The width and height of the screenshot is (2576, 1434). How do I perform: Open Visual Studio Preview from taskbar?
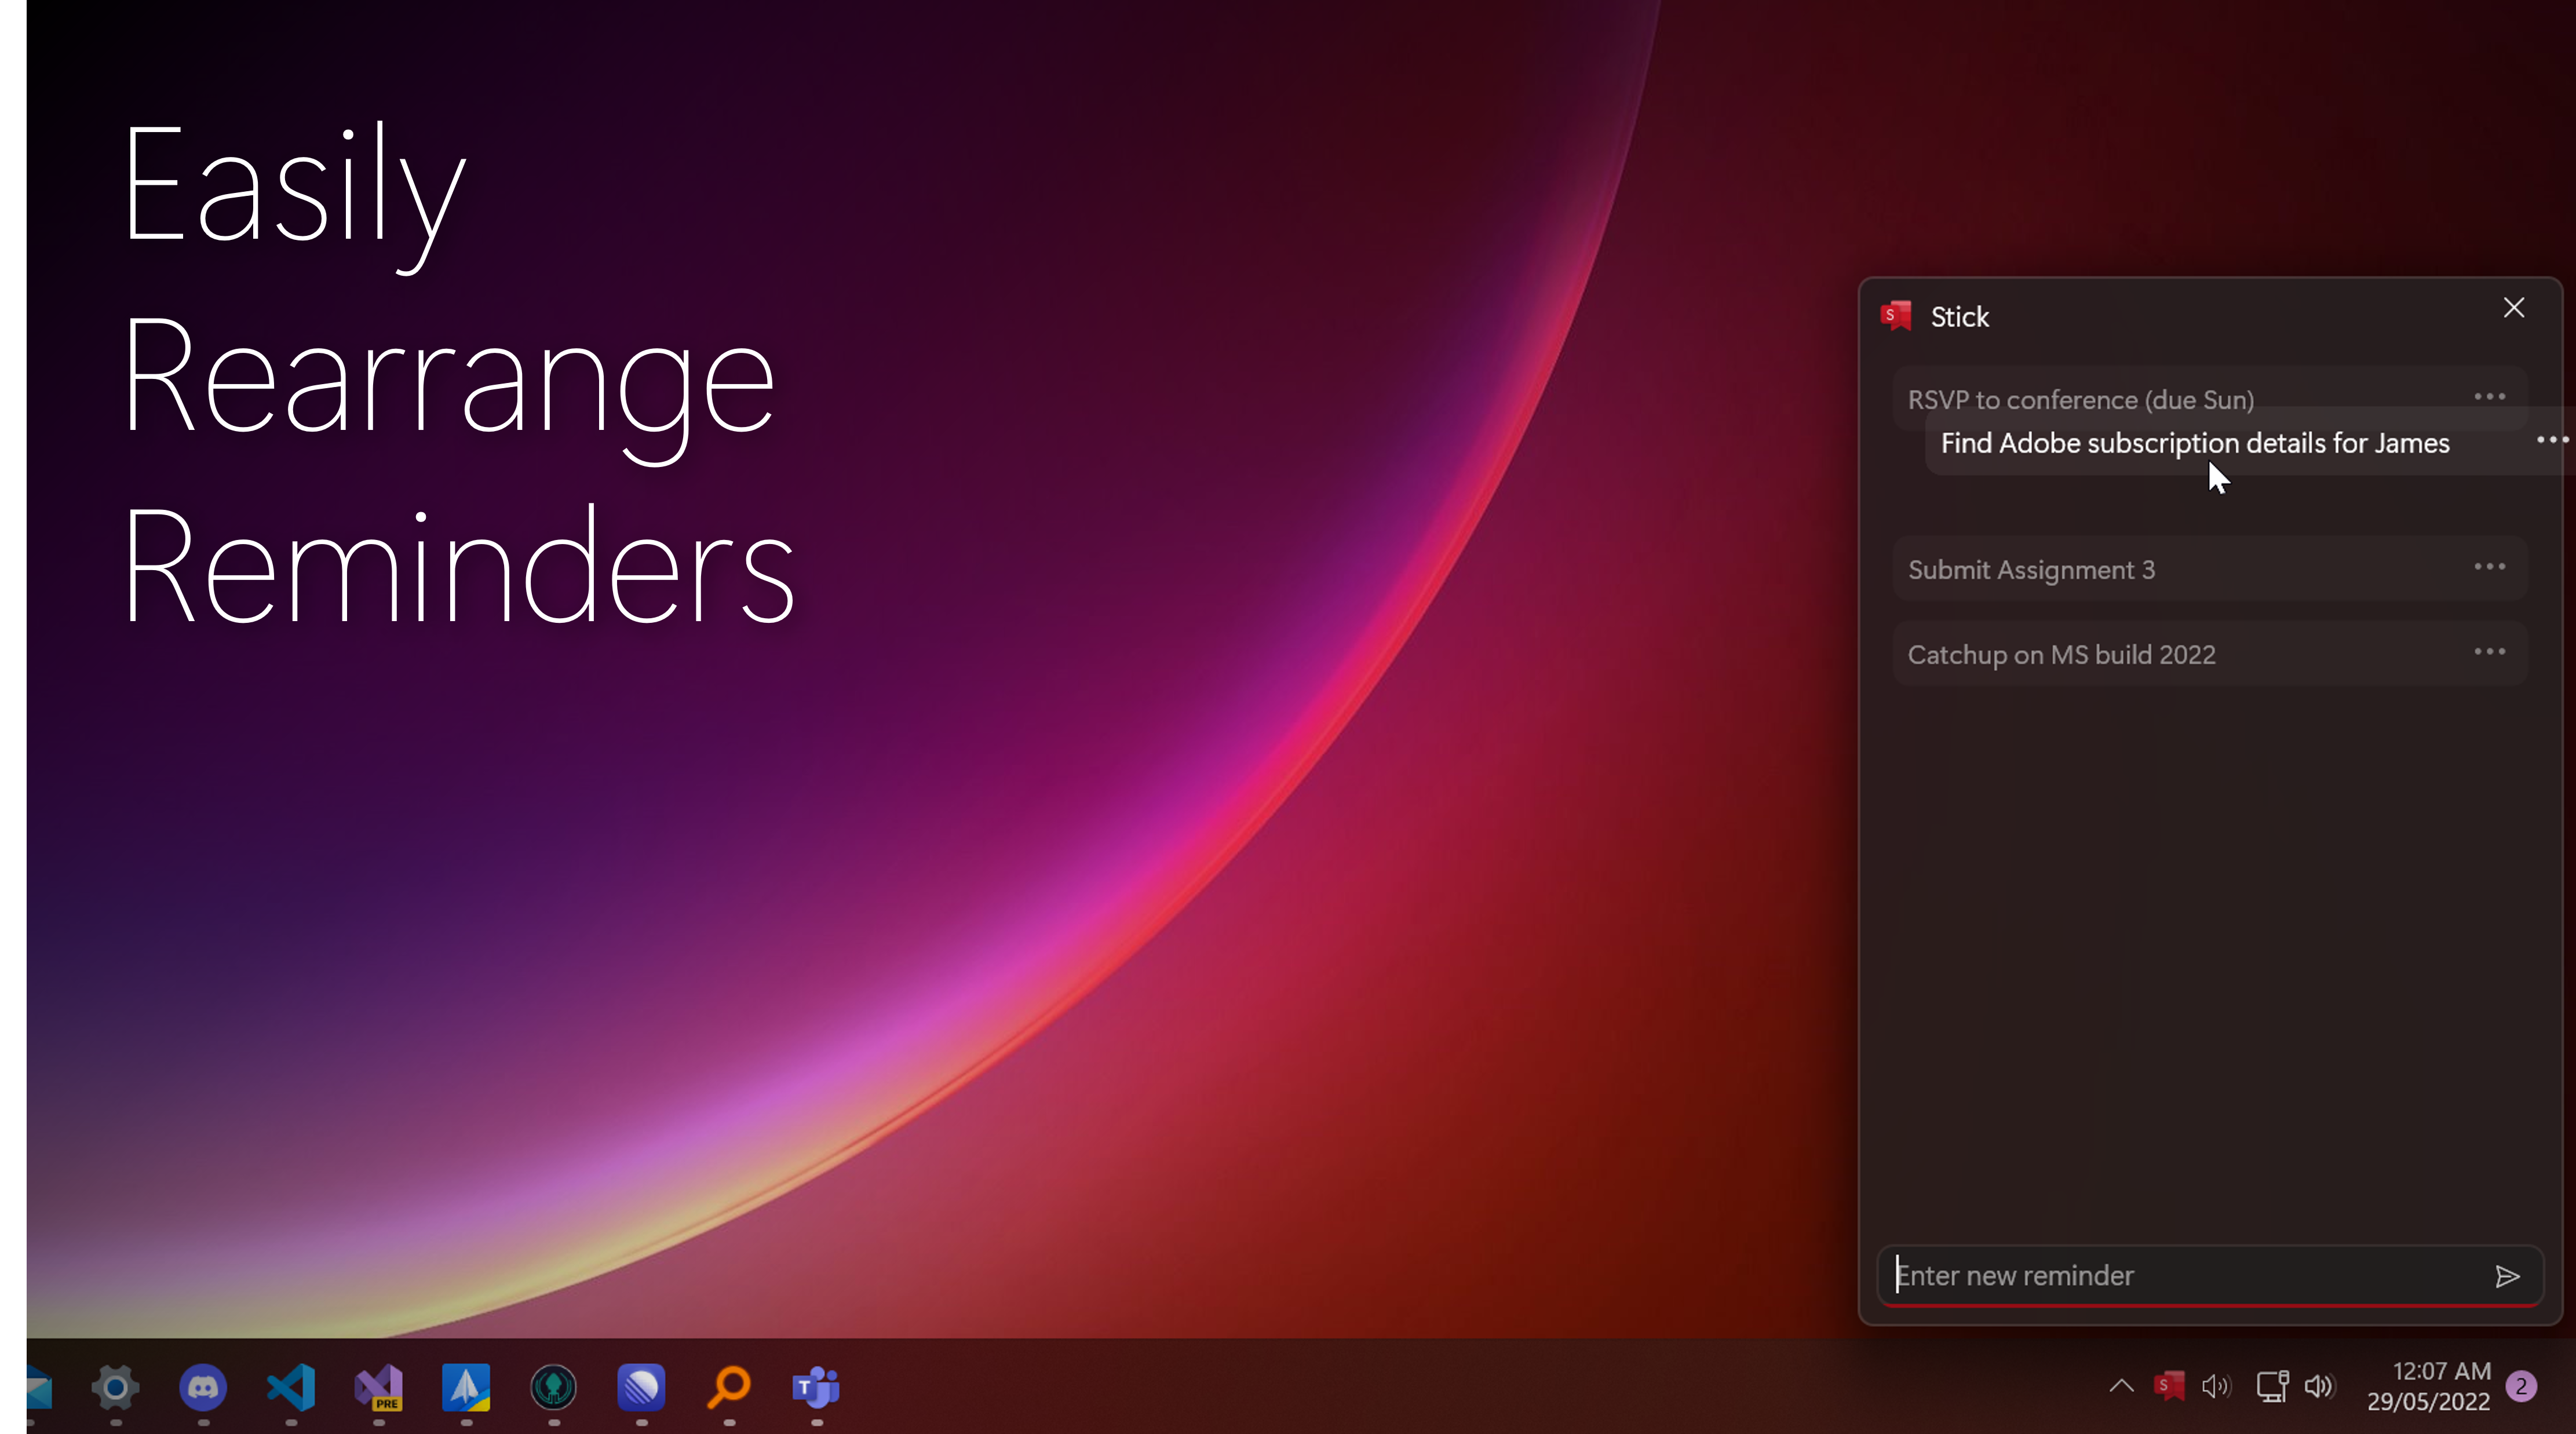(x=378, y=1387)
